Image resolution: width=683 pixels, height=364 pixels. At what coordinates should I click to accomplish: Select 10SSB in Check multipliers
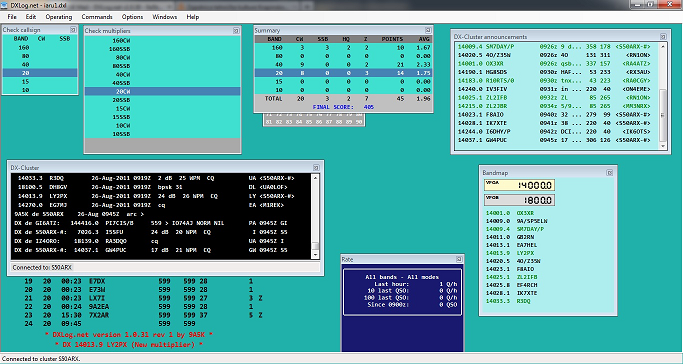click(162, 134)
